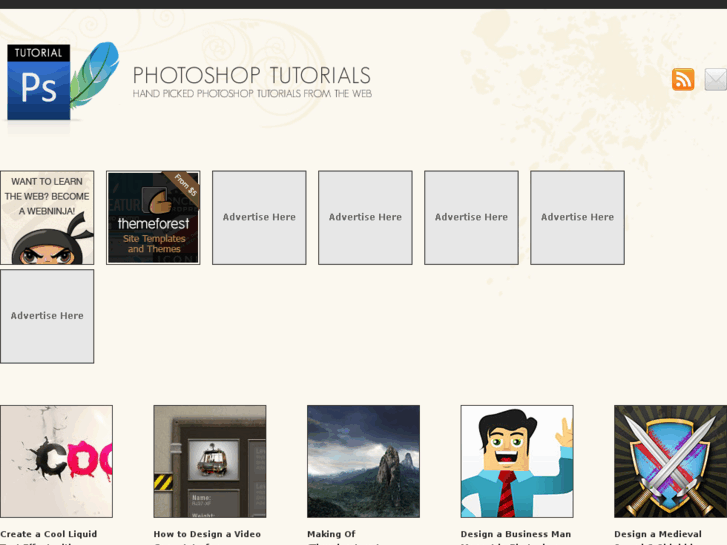Open the mountain landscape Making Of thumbnail
This screenshot has width=727, height=545.
click(363, 461)
